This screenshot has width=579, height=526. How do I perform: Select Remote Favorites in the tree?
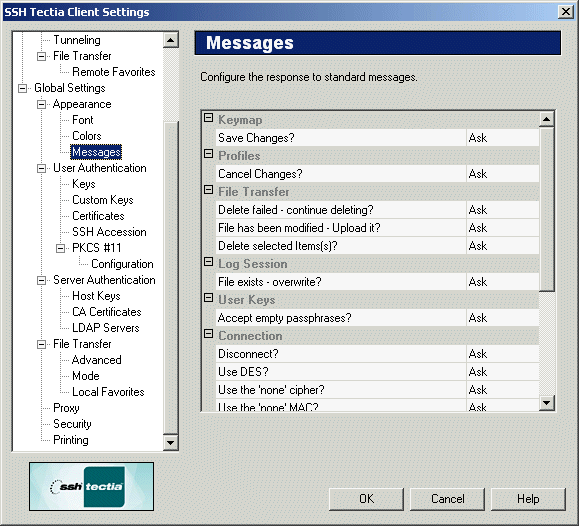click(114, 72)
